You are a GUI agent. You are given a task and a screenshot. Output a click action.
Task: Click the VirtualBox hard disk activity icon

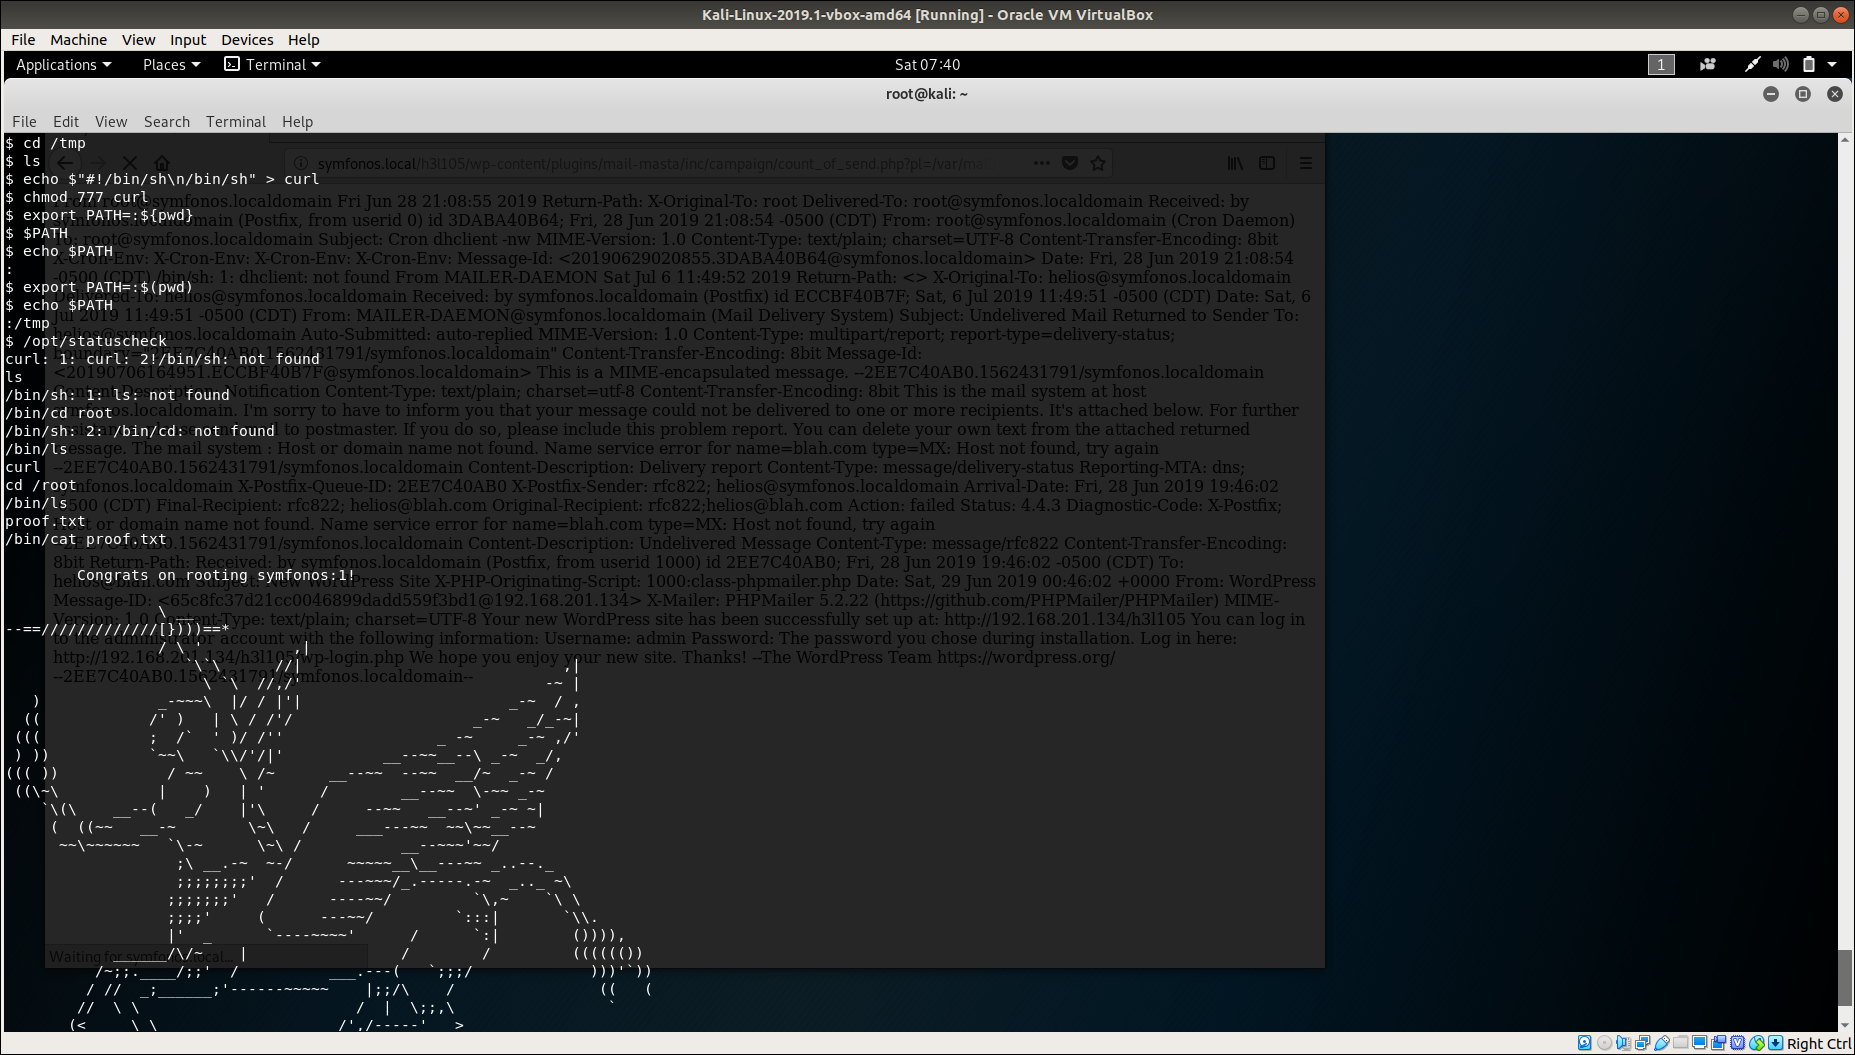[x=1584, y=1043]
